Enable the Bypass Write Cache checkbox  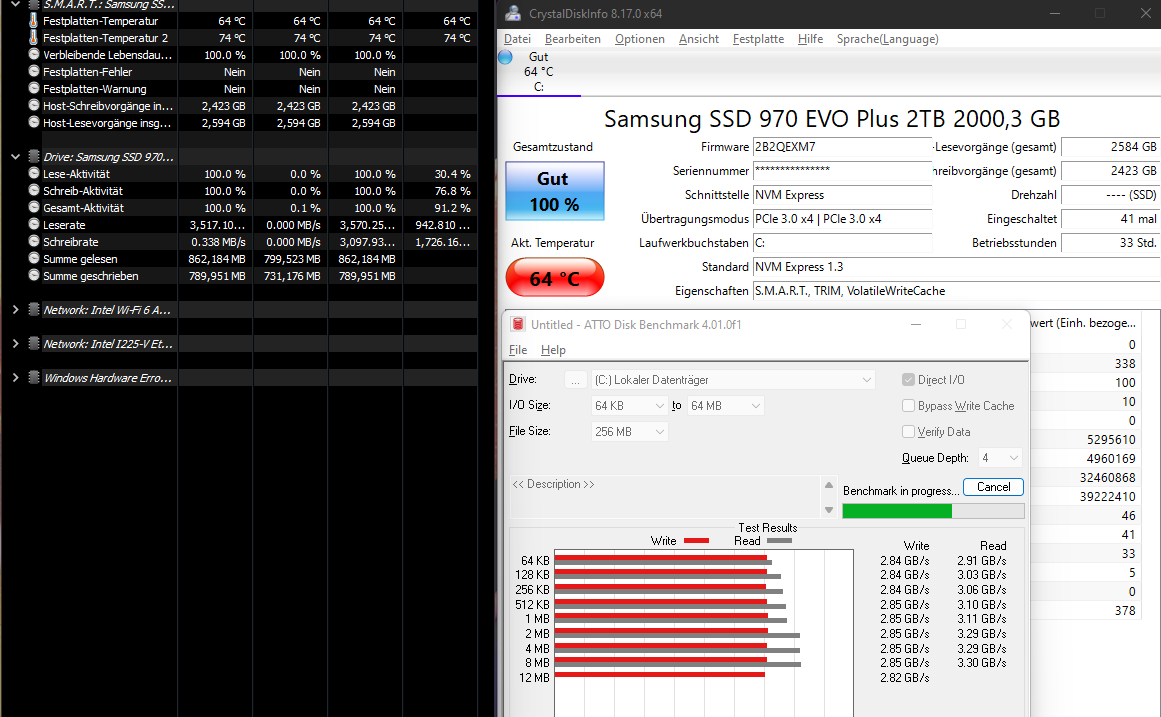(909, 406)
